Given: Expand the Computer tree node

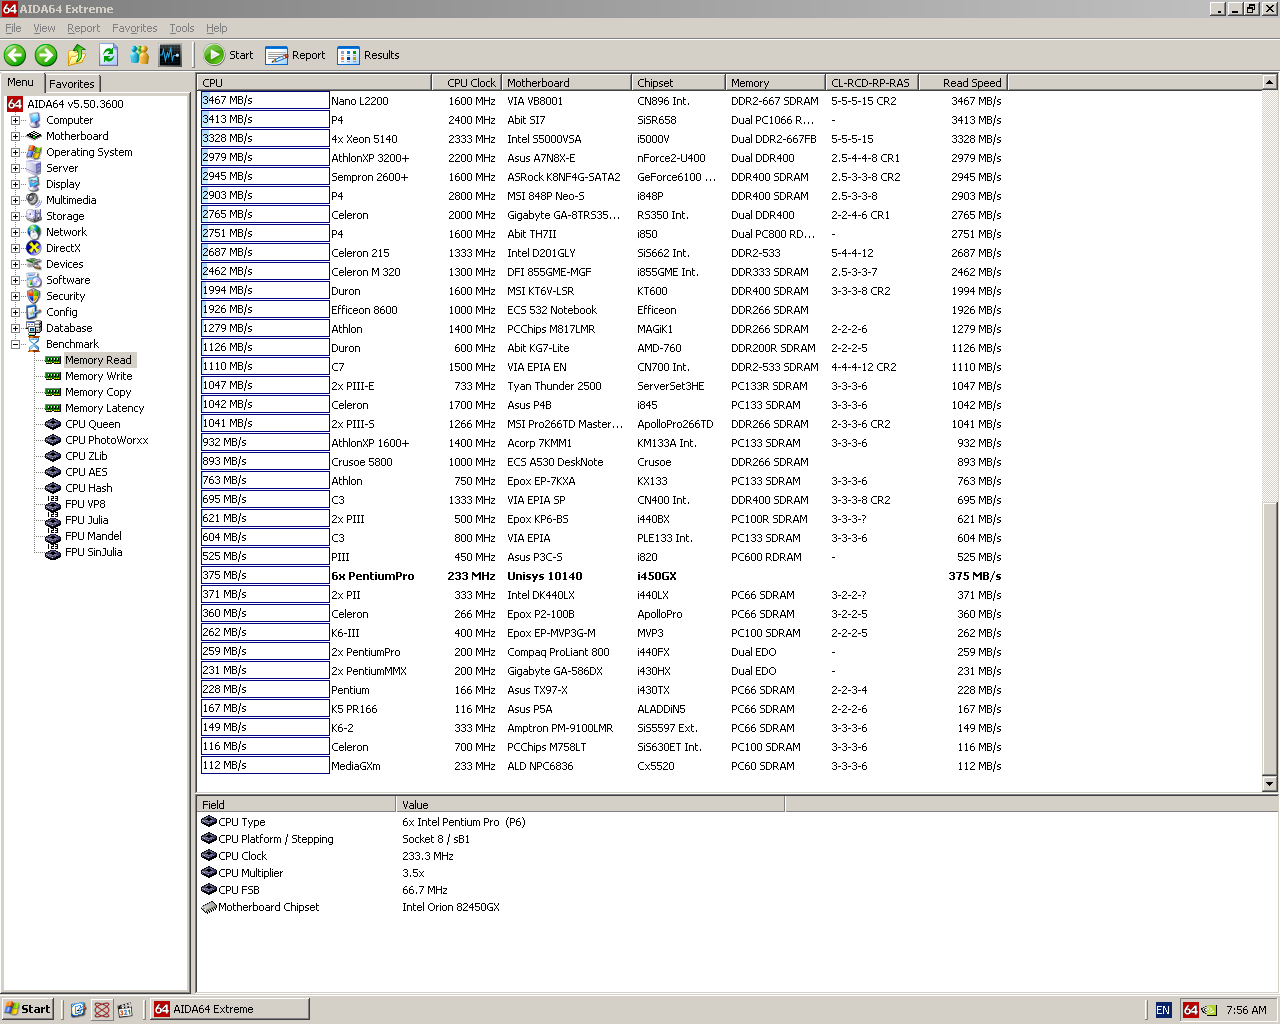Looking at the screenshot, I should pyautogui.click(x=15, y=120).
